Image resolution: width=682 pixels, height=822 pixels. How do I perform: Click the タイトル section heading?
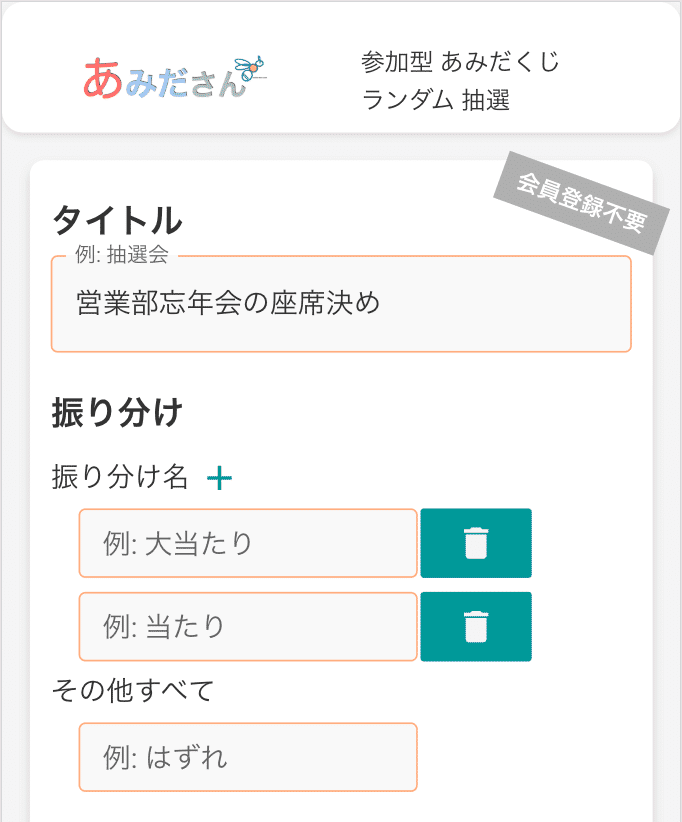click(117, 220)
